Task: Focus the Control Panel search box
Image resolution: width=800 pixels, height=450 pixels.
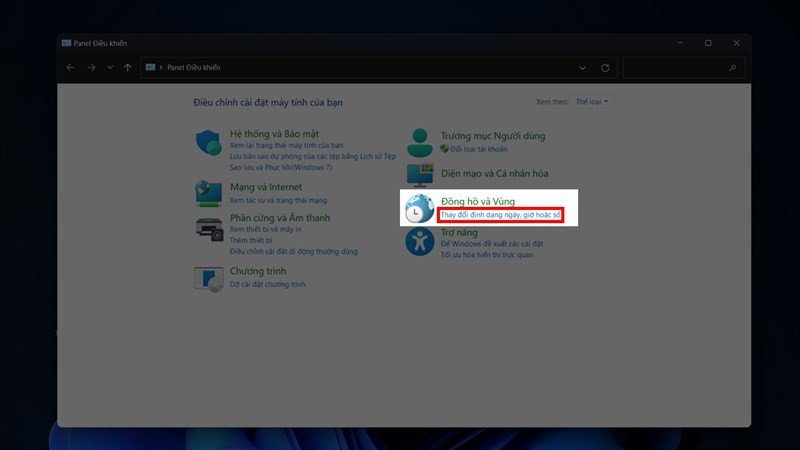Action: tap(684, 67)
